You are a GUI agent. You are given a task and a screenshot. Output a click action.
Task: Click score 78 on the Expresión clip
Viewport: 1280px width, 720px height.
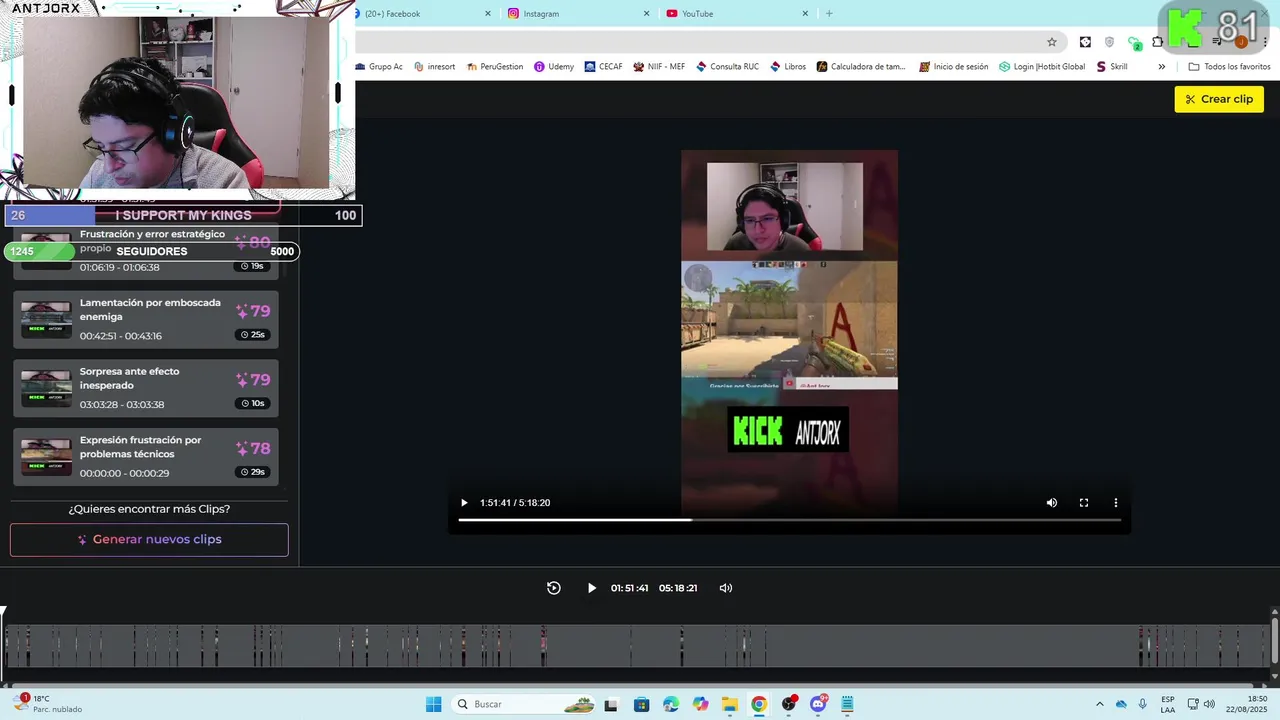point(253,449)
